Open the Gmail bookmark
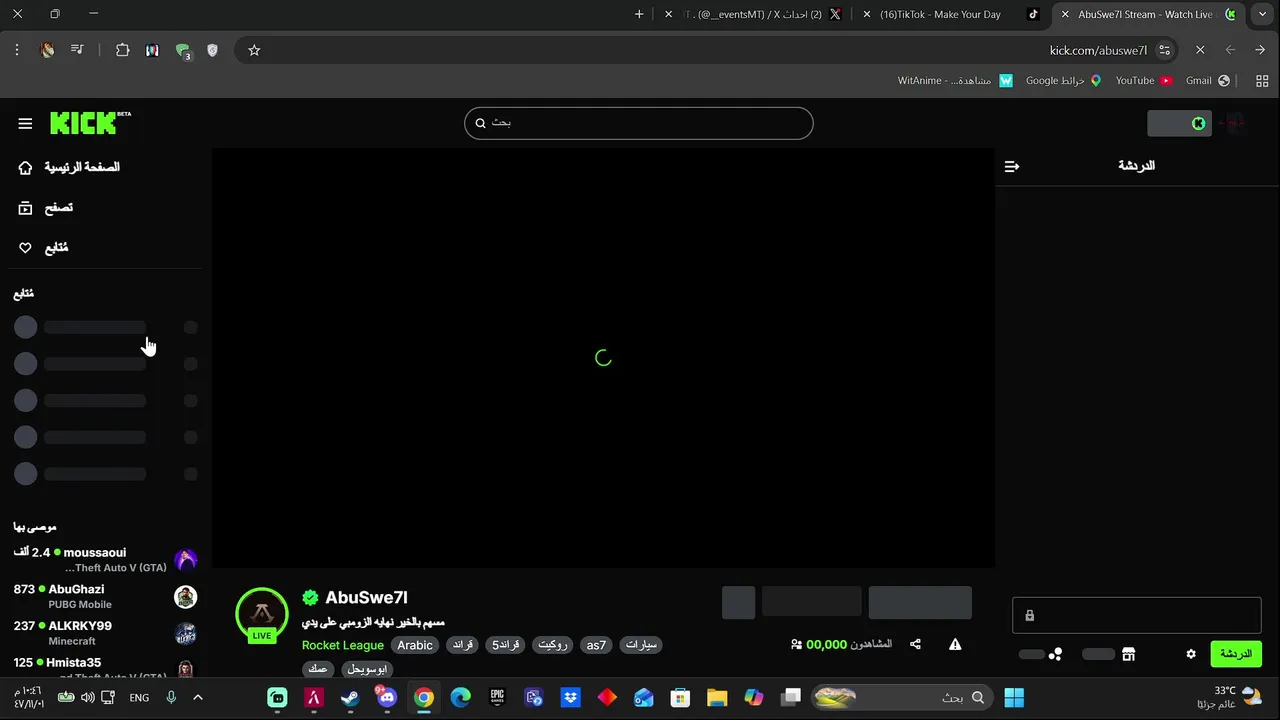1280x720 pixels. point(1207,80)
